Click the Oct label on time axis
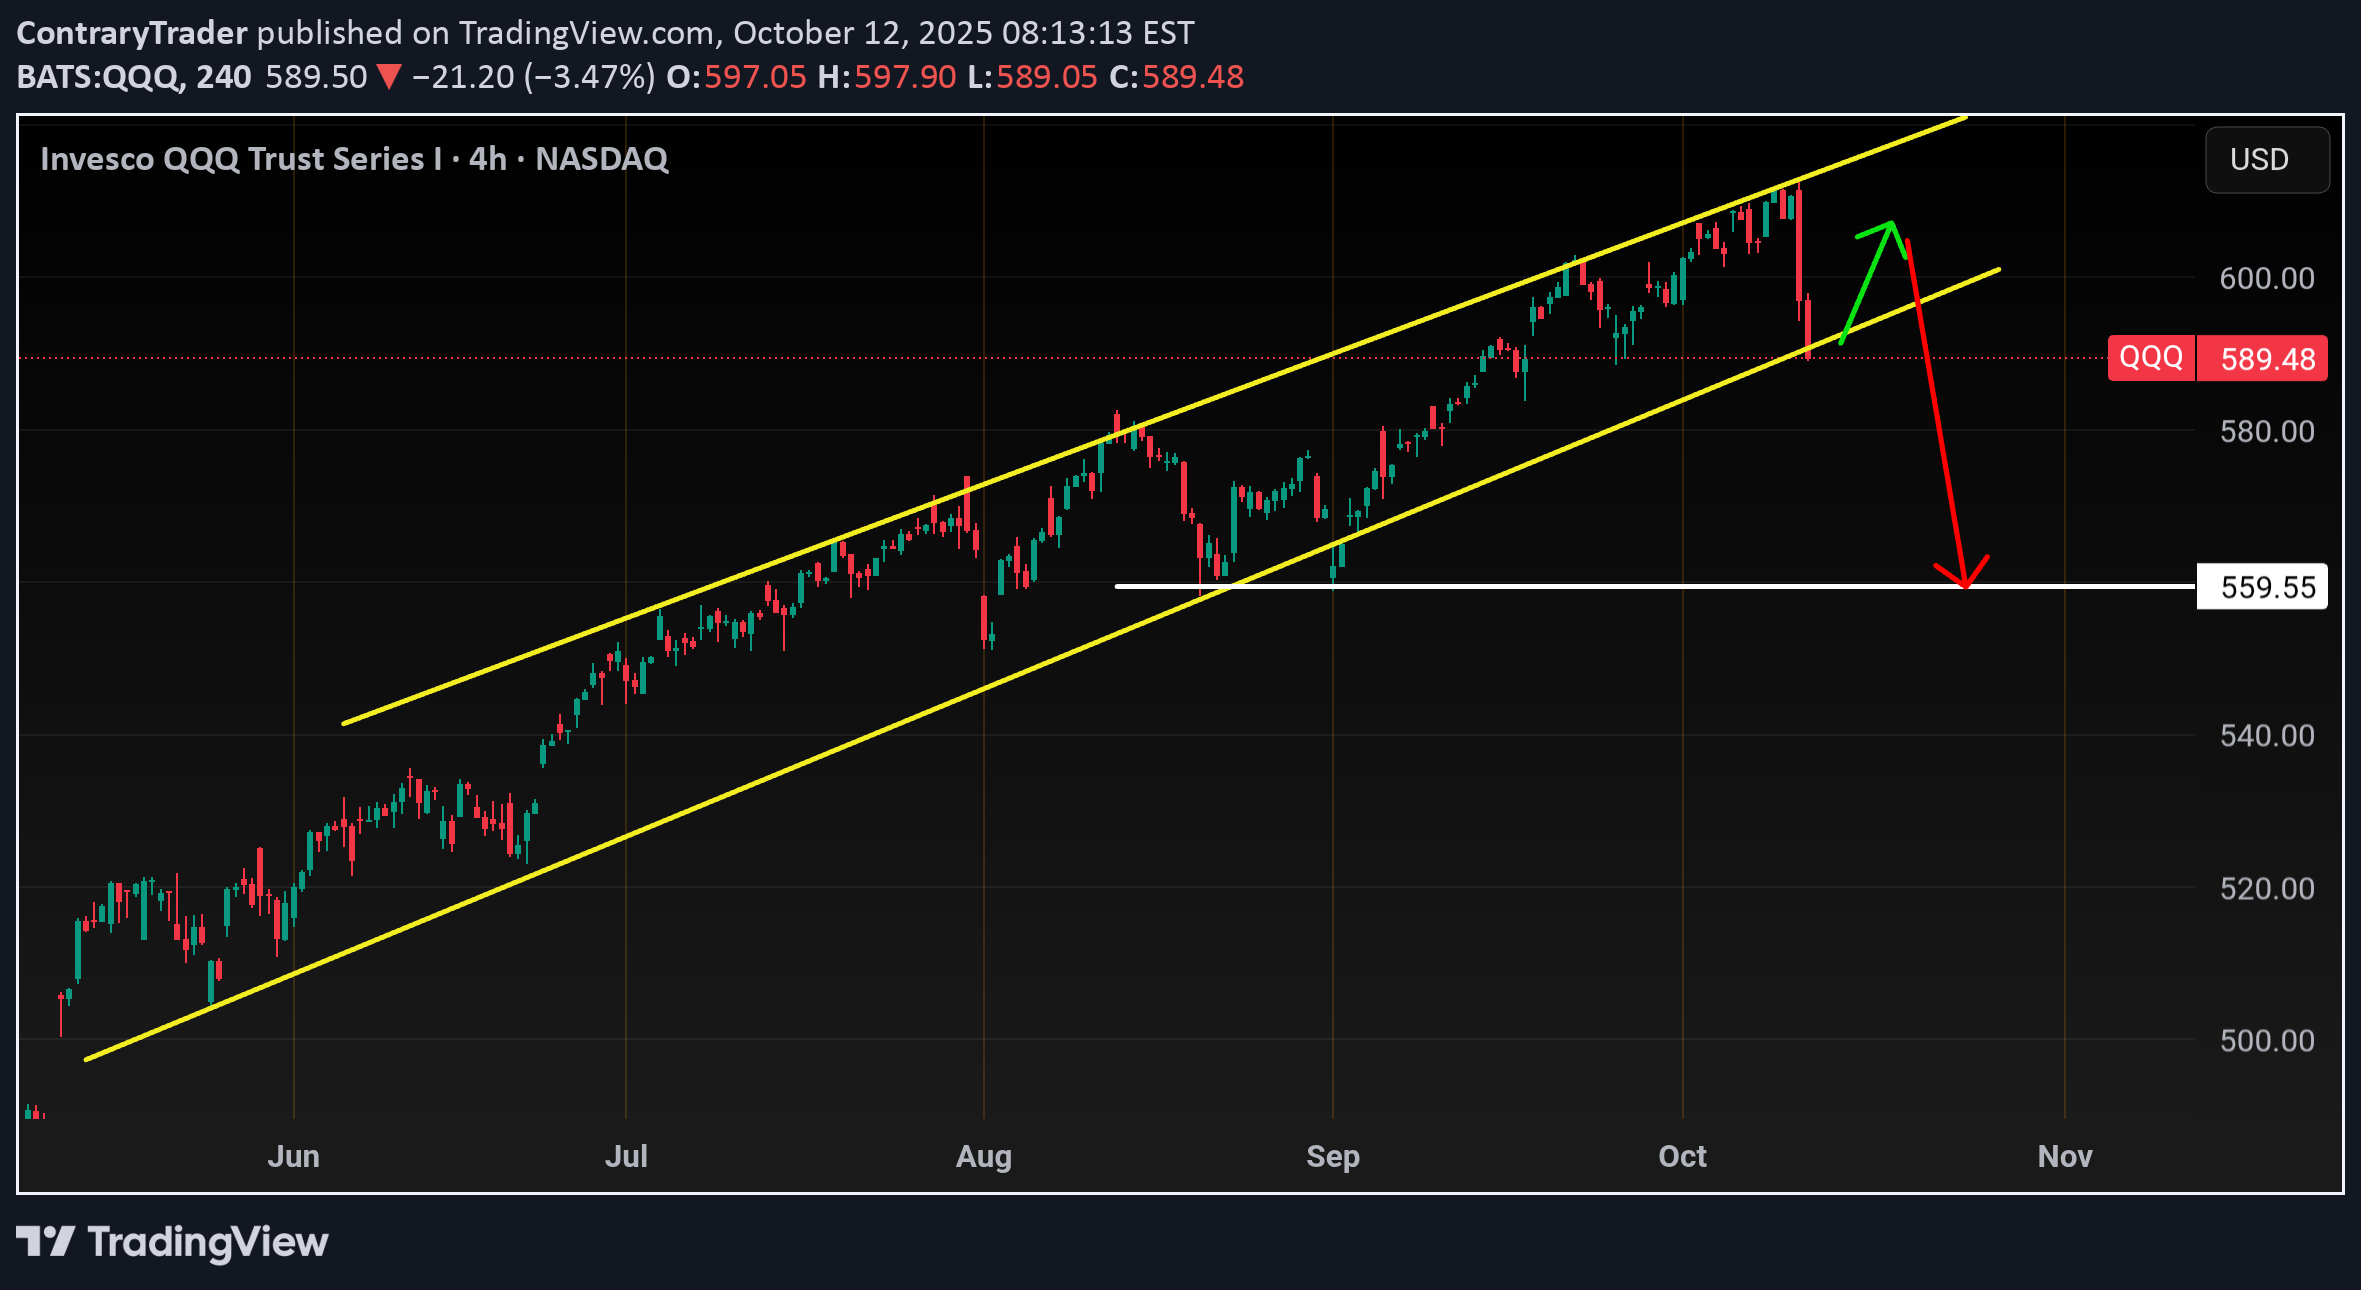The image size is (2361, 1290). point(1682,1157)
